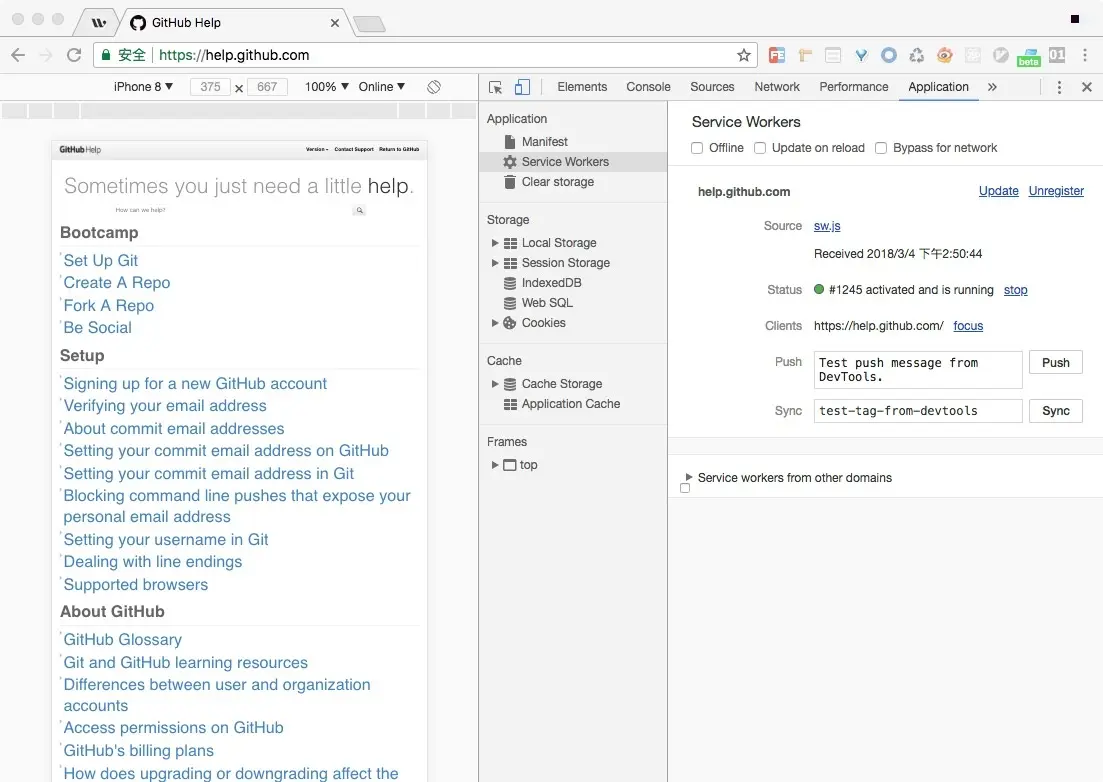This screenshot has width=1103, height=782.
Task: Open the Manifest section
Action: pos(544,141)
